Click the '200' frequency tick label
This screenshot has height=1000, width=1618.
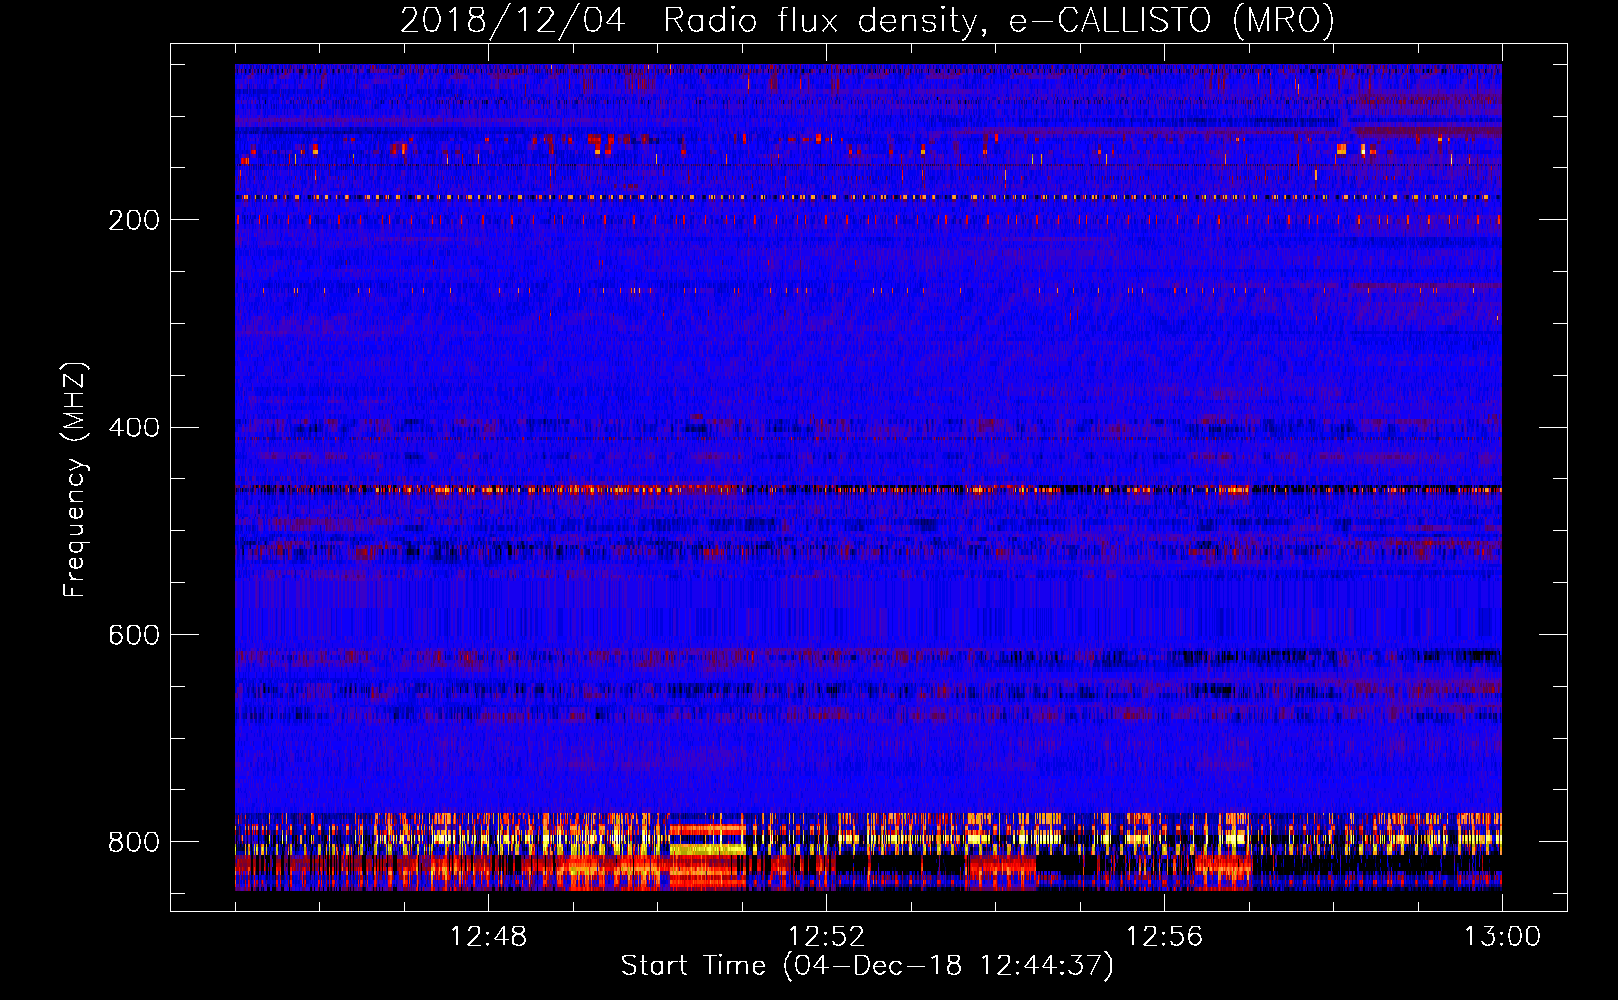[134, 220]
